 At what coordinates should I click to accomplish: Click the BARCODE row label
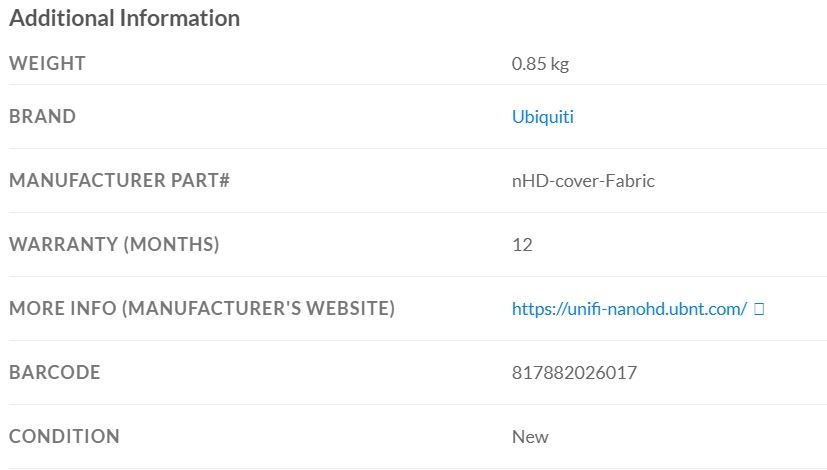coord(55,373)
